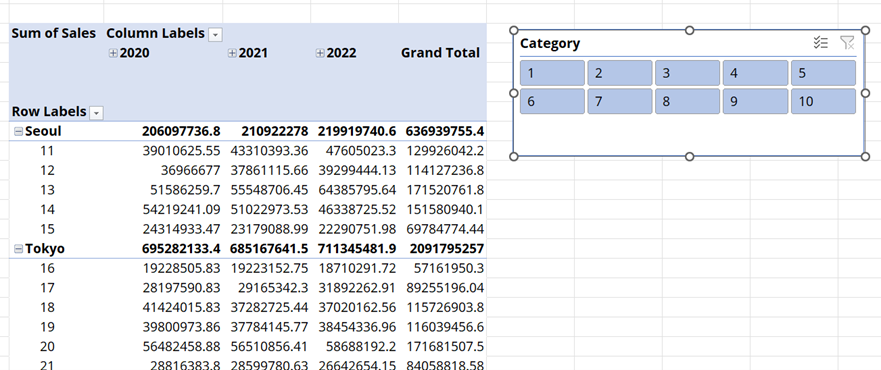Select row label 12
Viewport: 881px width, 370px height.
point(48,170)
